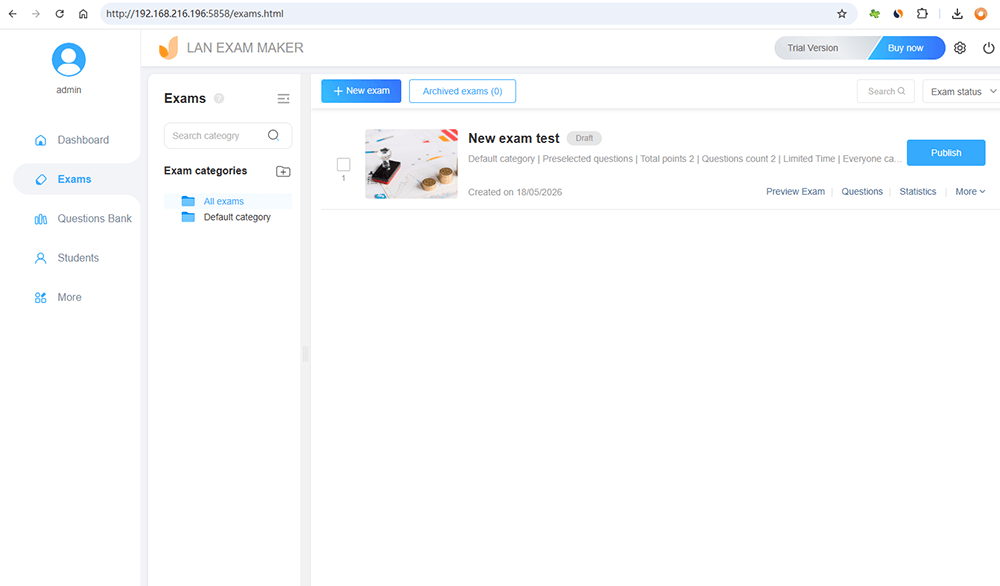Open the settings gear icon

pos(959,48)
